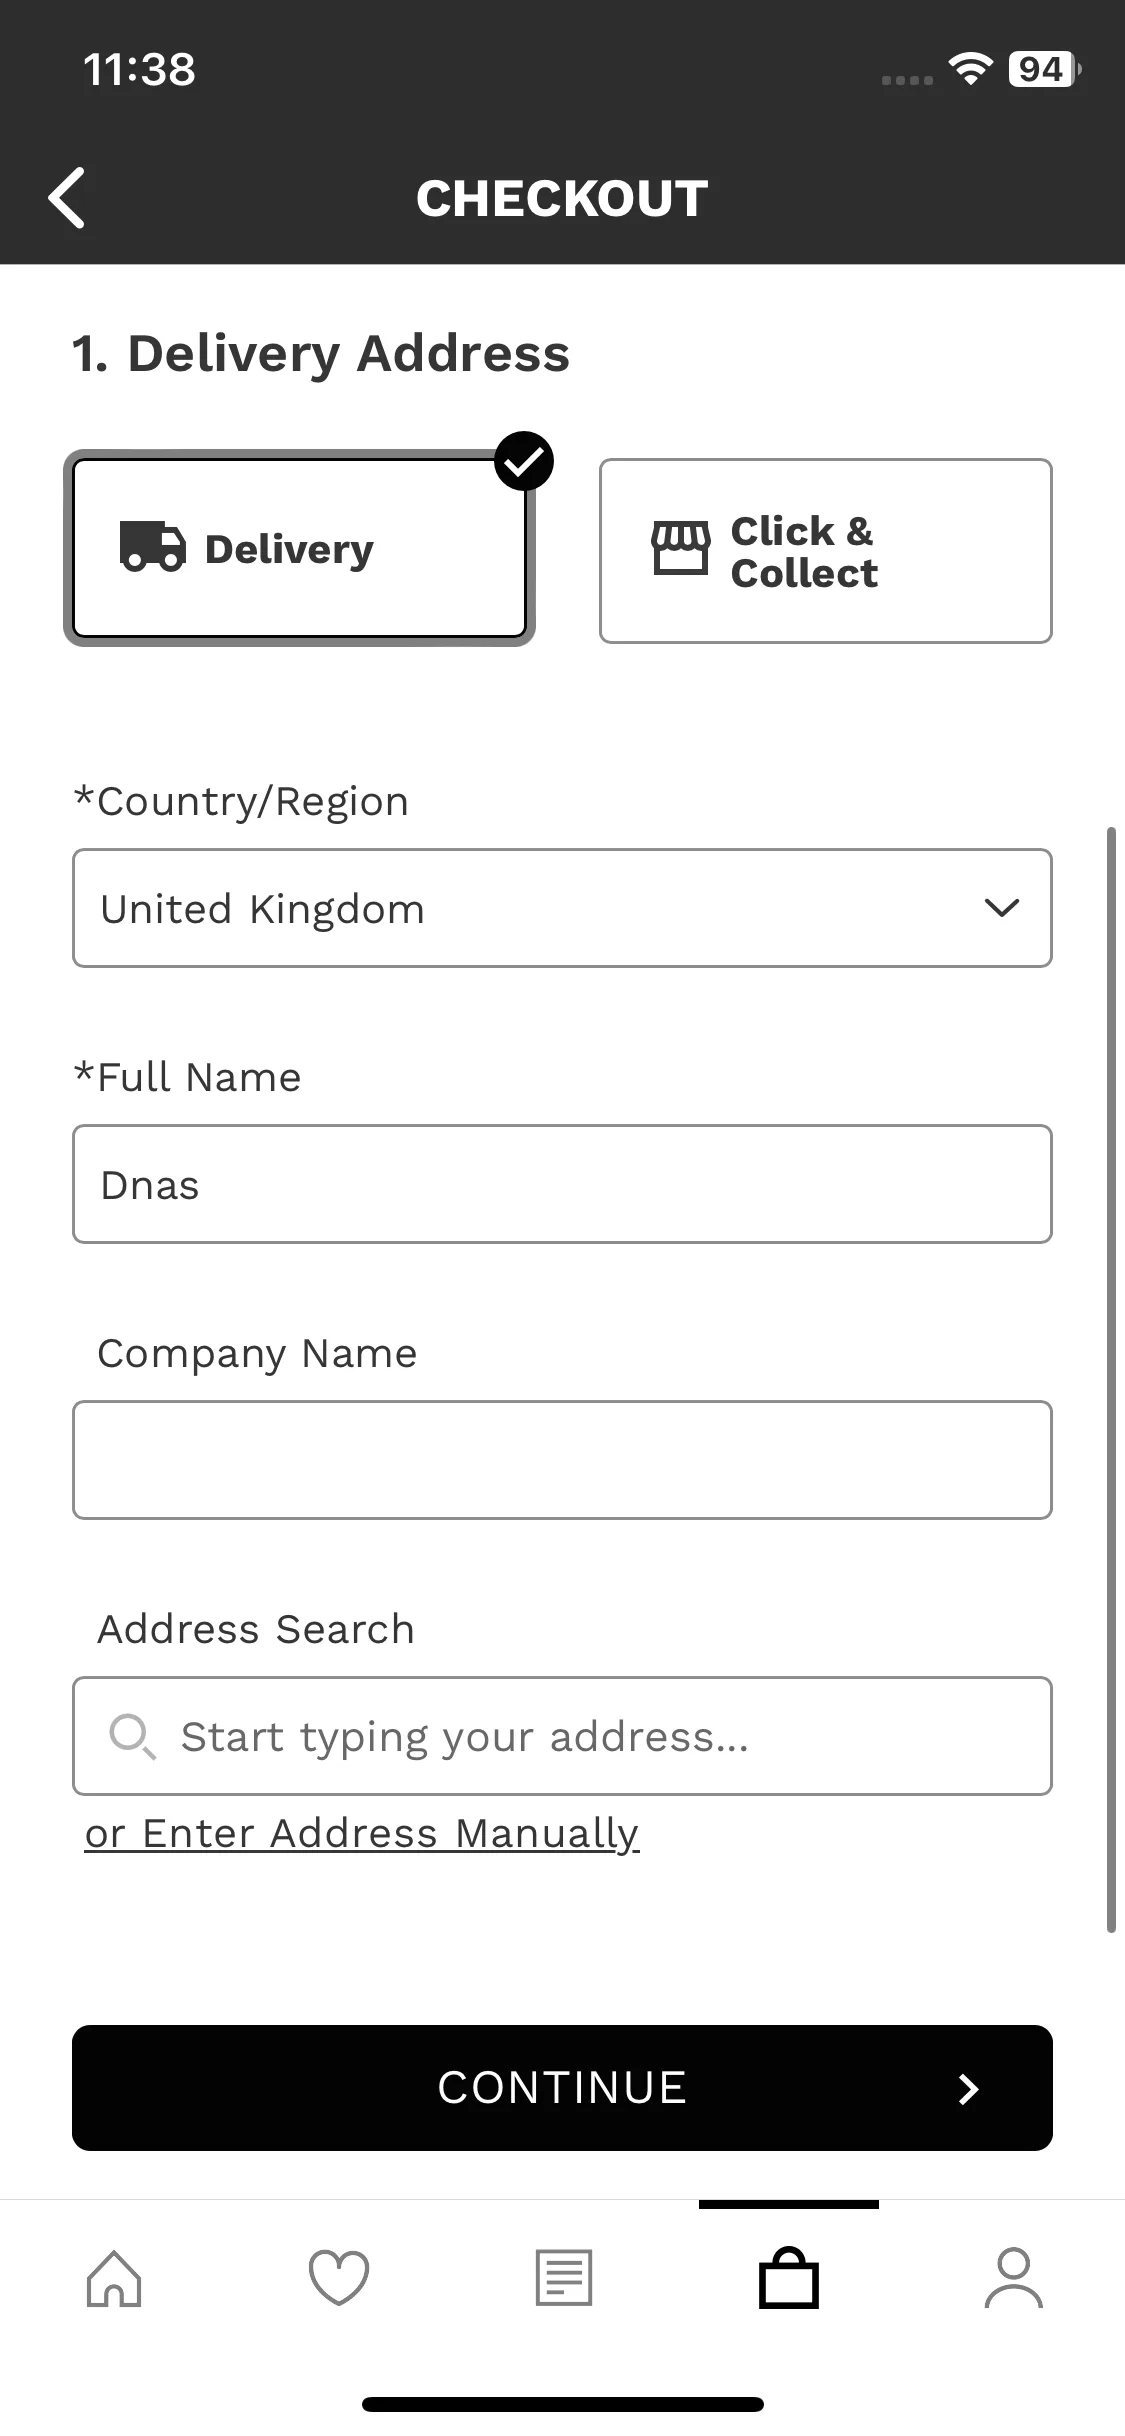Select the Delivery option

[299, 548]
